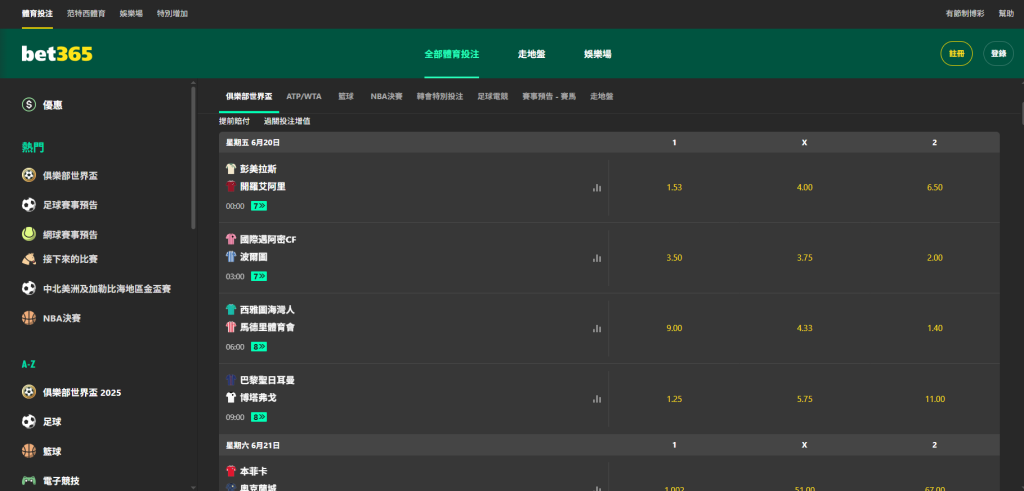Select the tennis ball icon beside 網球賽事預告
Image resolution: width=1024 pixels, height=491 pixels.
point(29,234)
